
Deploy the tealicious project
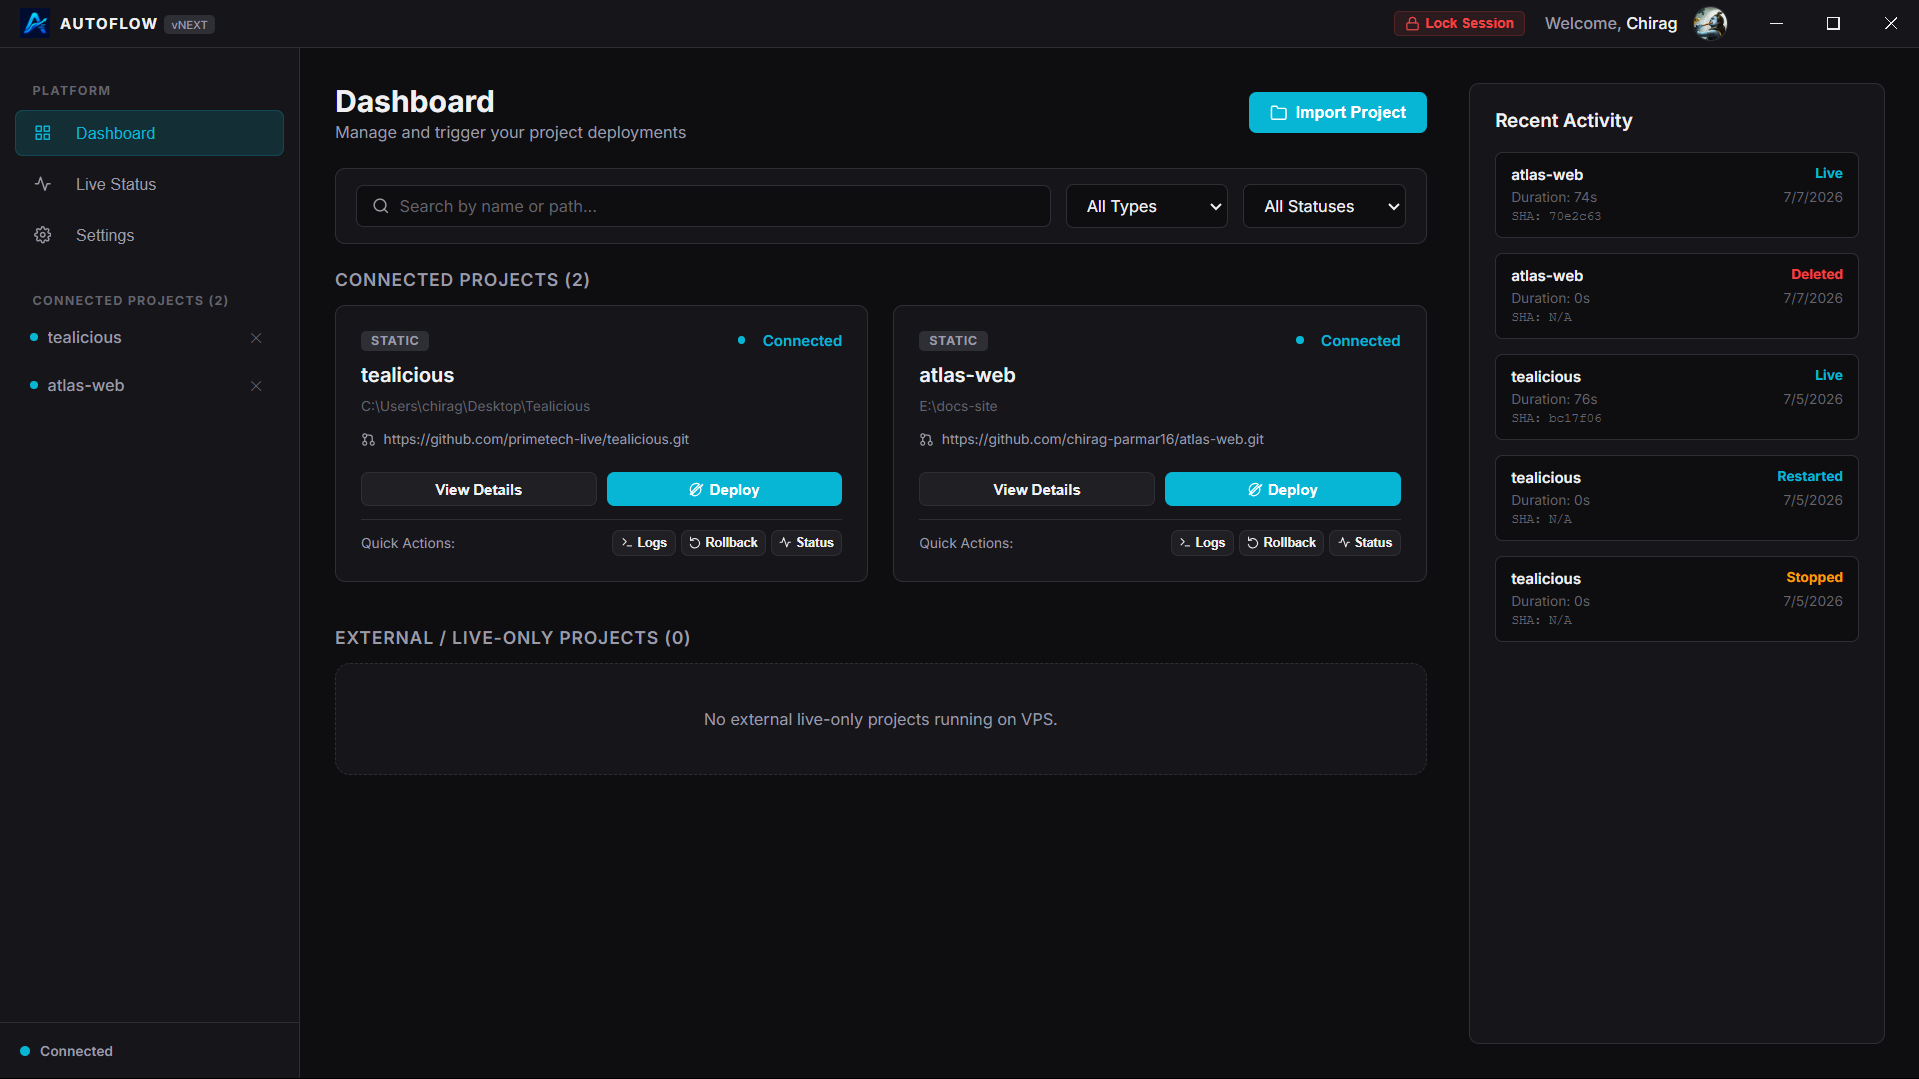pos(724,489)
